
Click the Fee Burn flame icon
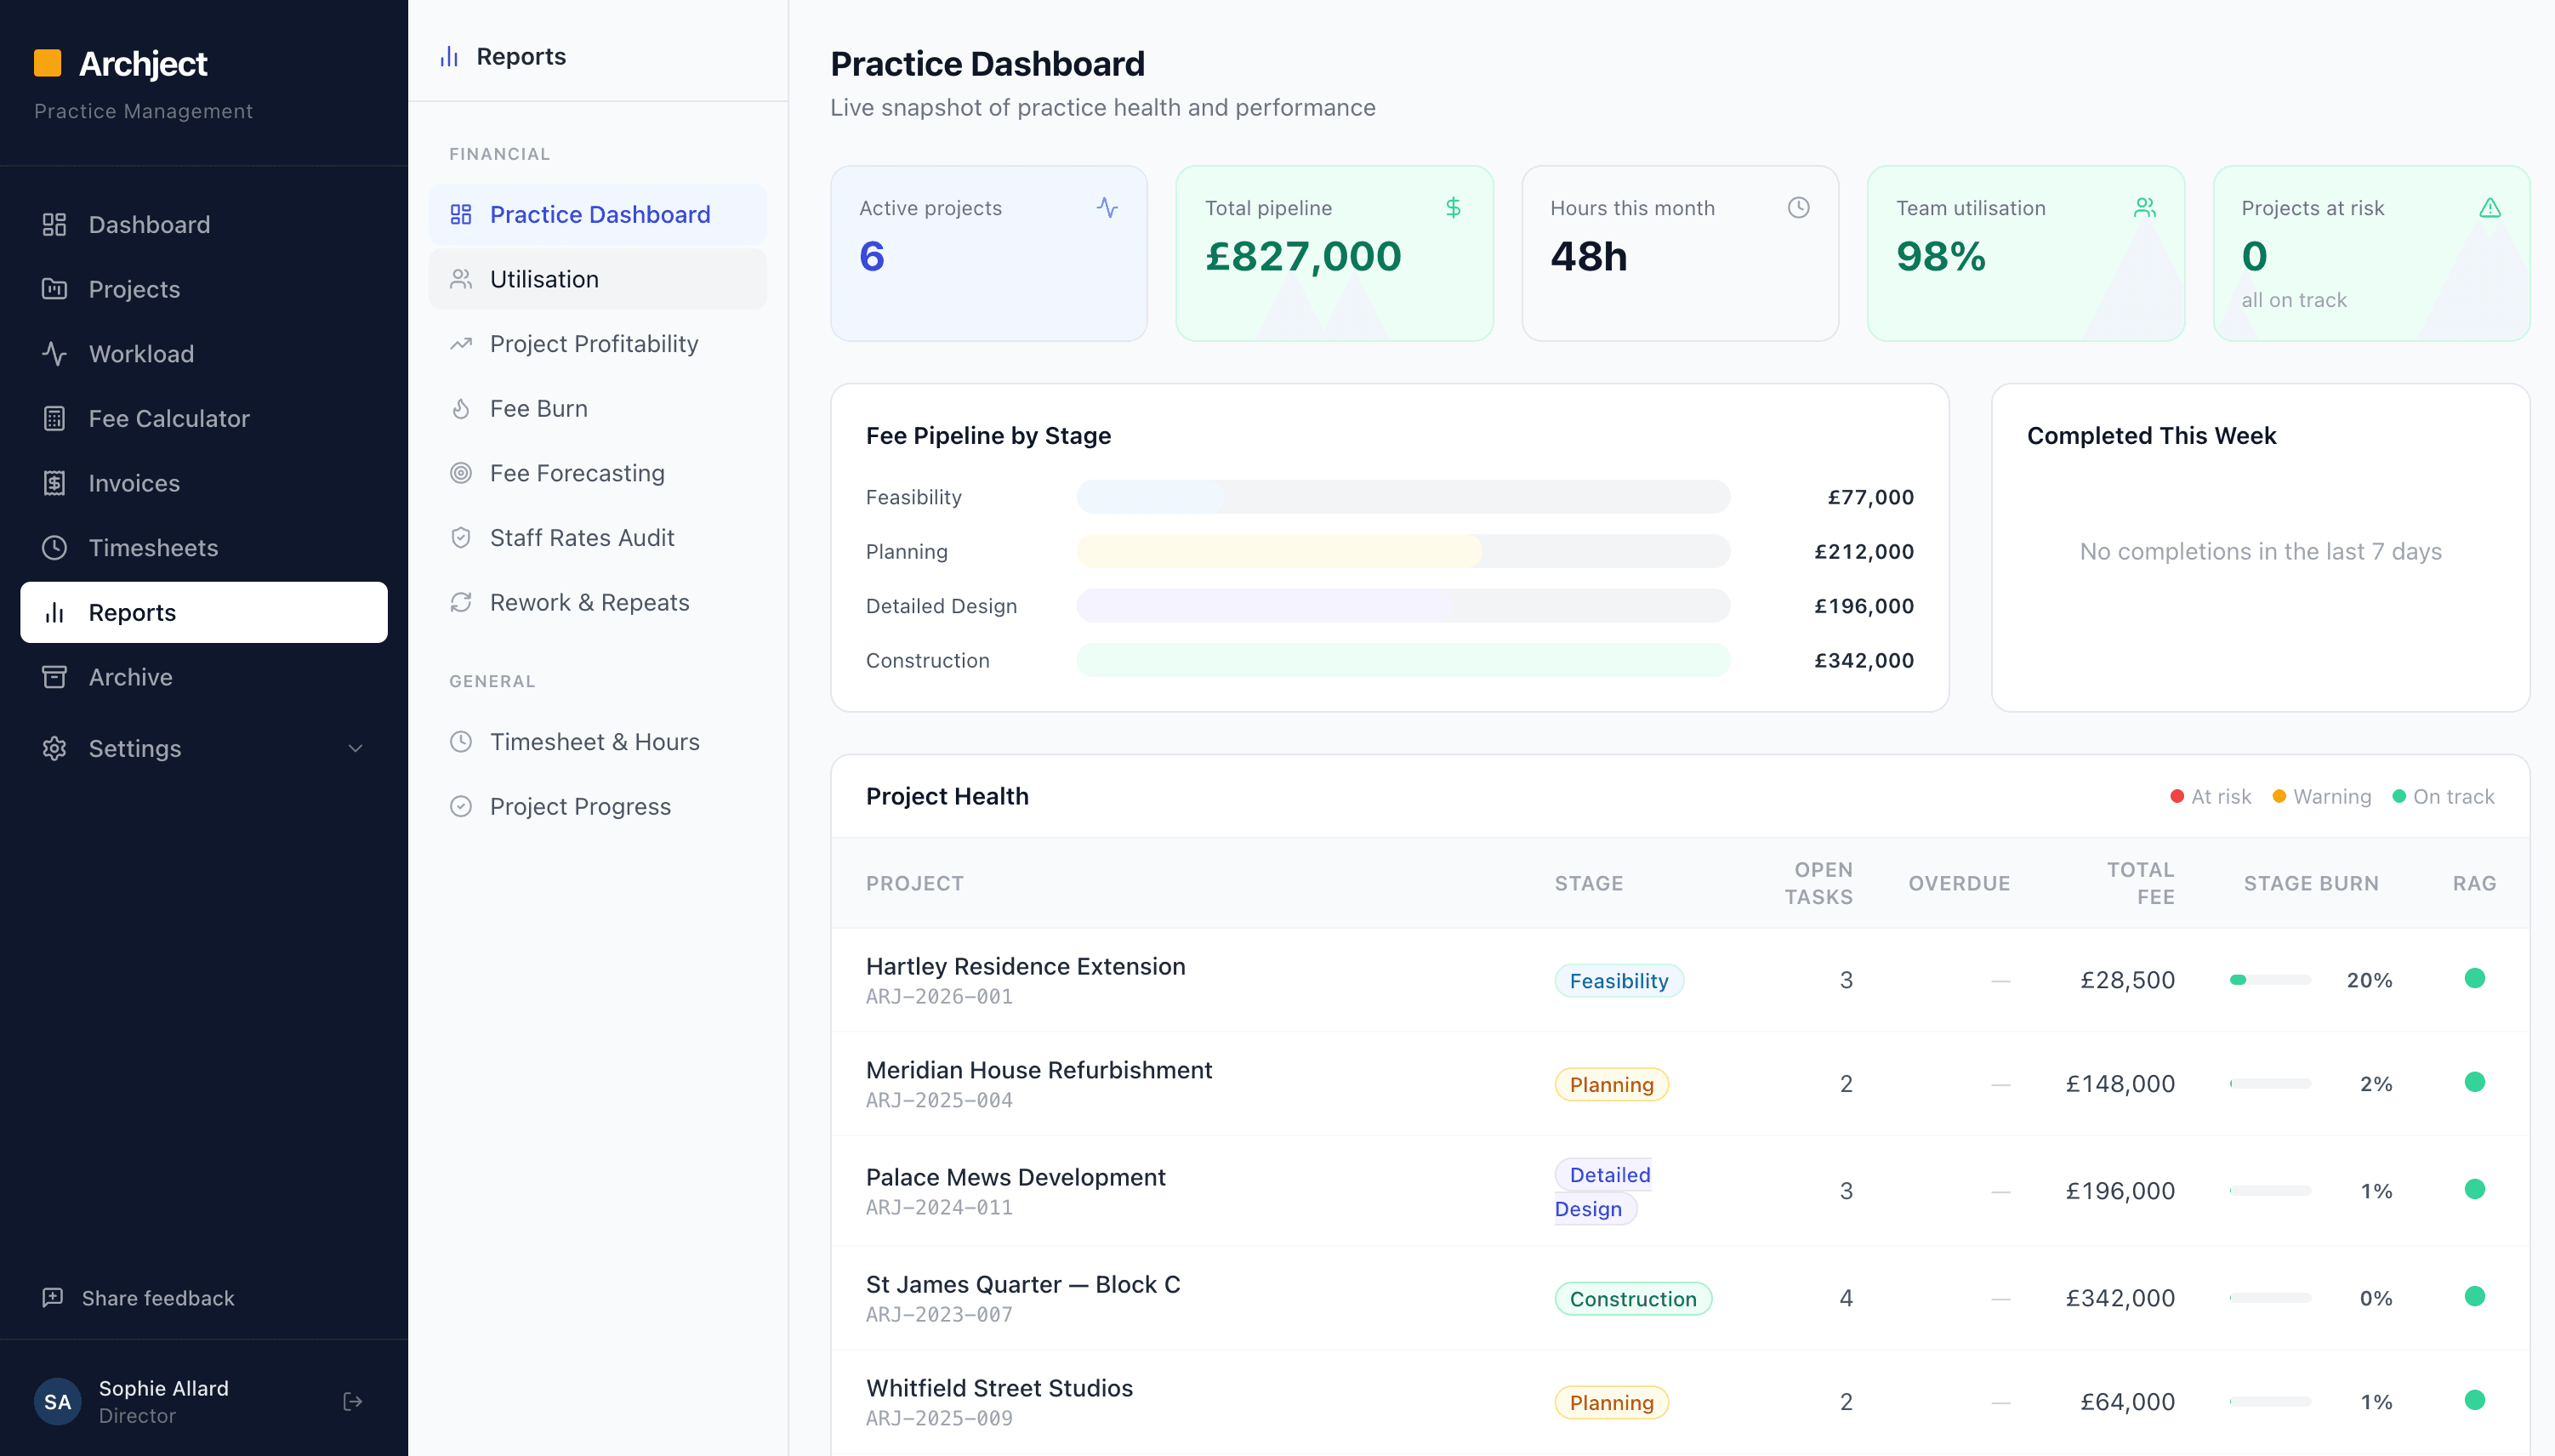click(461, 408)
